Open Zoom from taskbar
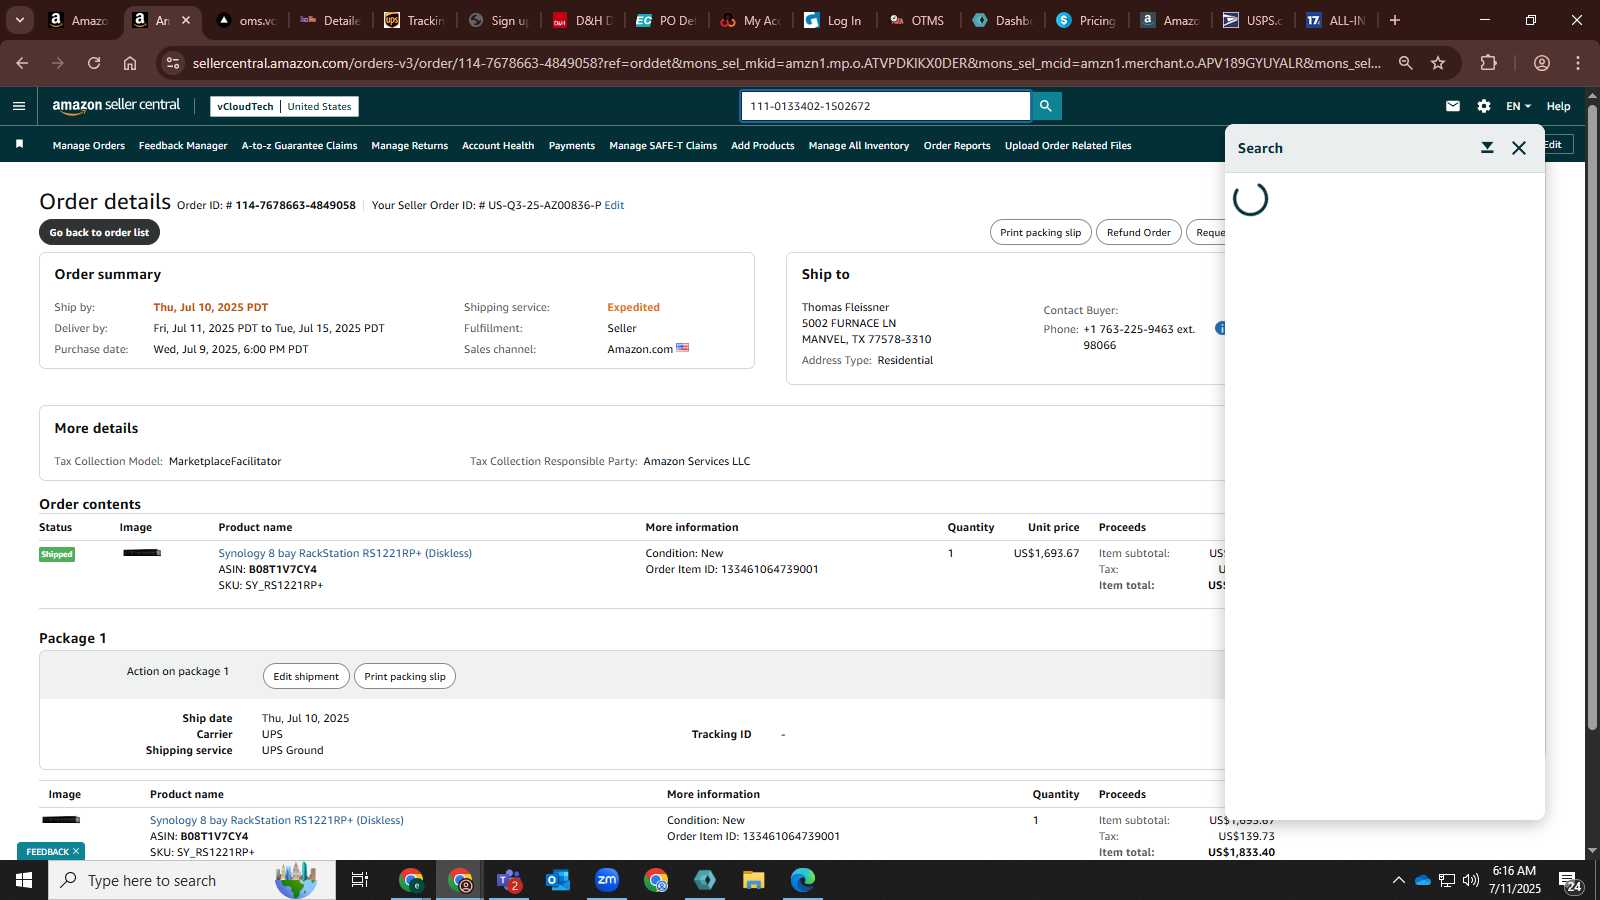The image size is (1600, 900). (x=607, y=880)
